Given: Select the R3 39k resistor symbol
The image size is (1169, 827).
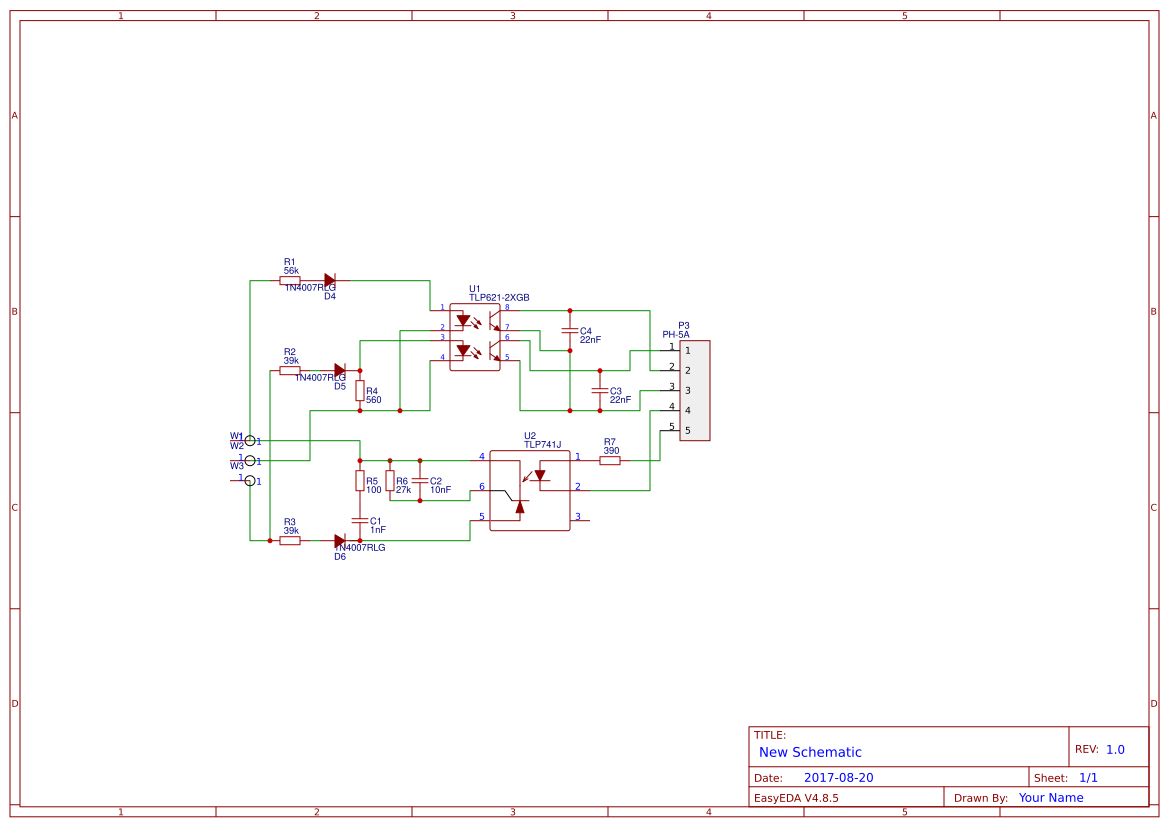Looking at the screenshot, I should [x=290, y=540].
